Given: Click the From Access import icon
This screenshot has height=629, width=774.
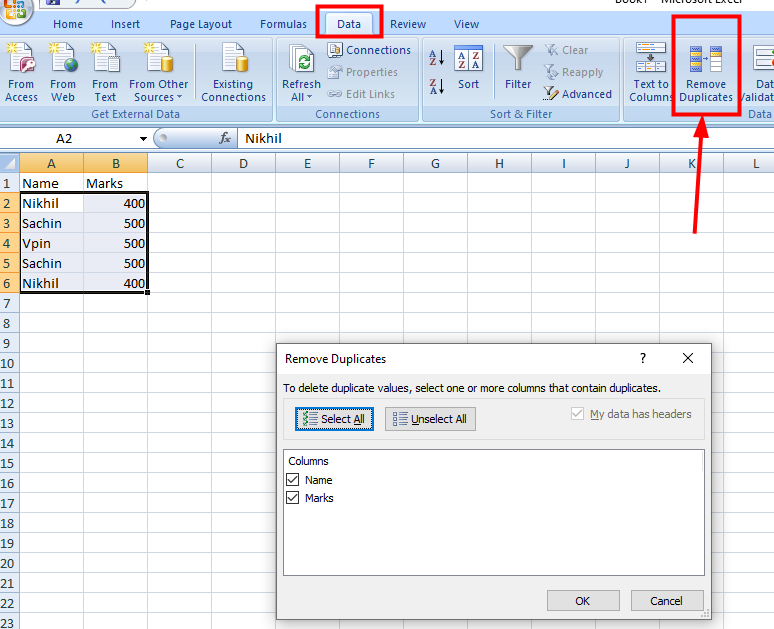Looking at the screenshot, I should 21,72.
